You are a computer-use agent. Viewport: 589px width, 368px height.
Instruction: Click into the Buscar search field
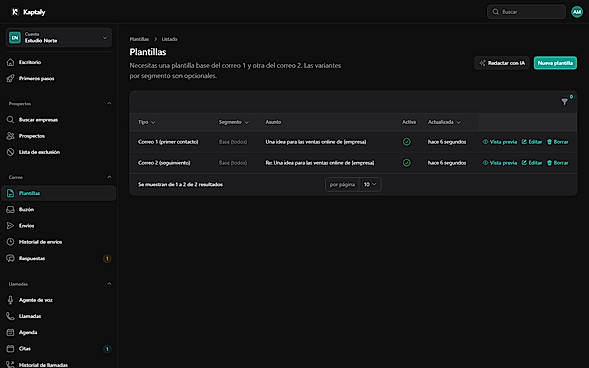tap(526, 12)
